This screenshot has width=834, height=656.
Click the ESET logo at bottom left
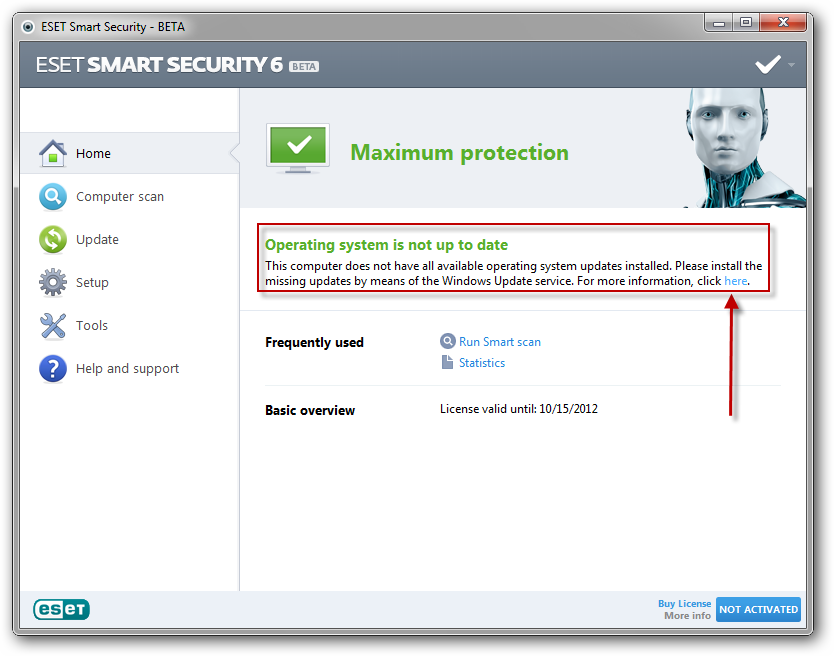(60, 609)
